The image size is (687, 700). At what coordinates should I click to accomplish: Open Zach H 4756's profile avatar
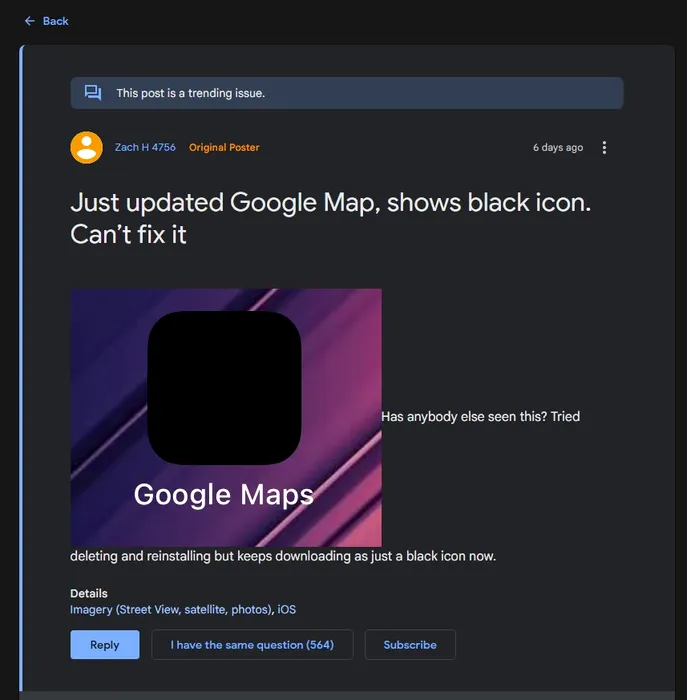(87, 147)
